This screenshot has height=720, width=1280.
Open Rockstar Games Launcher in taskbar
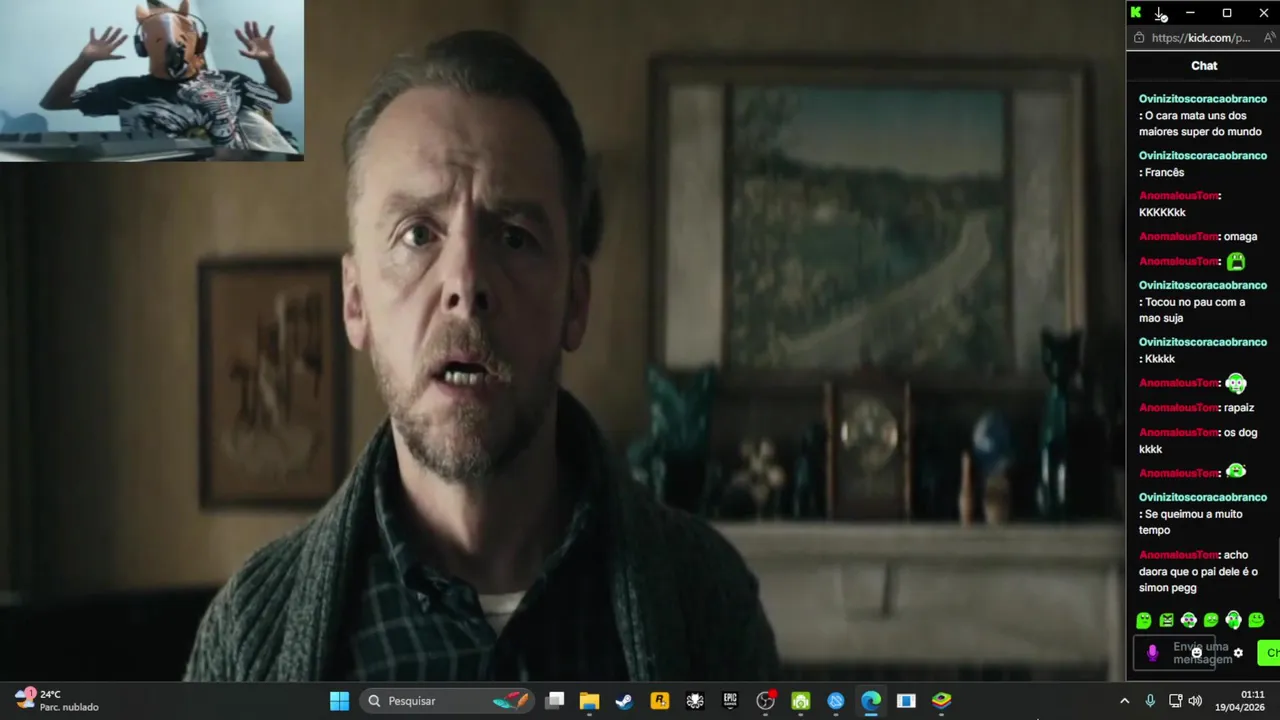659,701
